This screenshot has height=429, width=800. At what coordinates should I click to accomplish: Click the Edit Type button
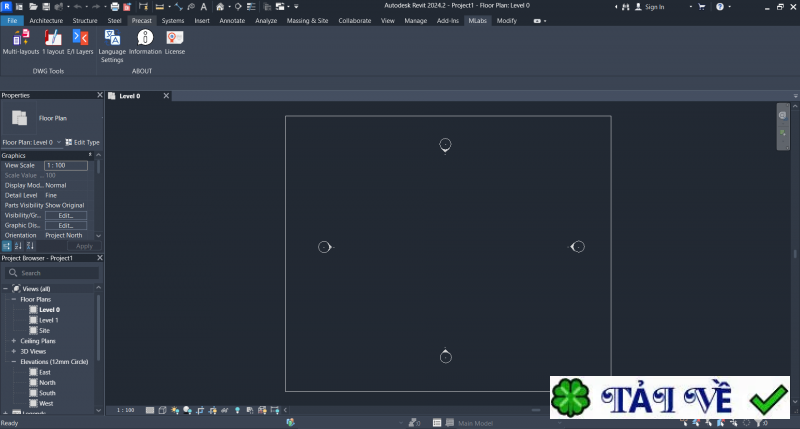[82, 142]
